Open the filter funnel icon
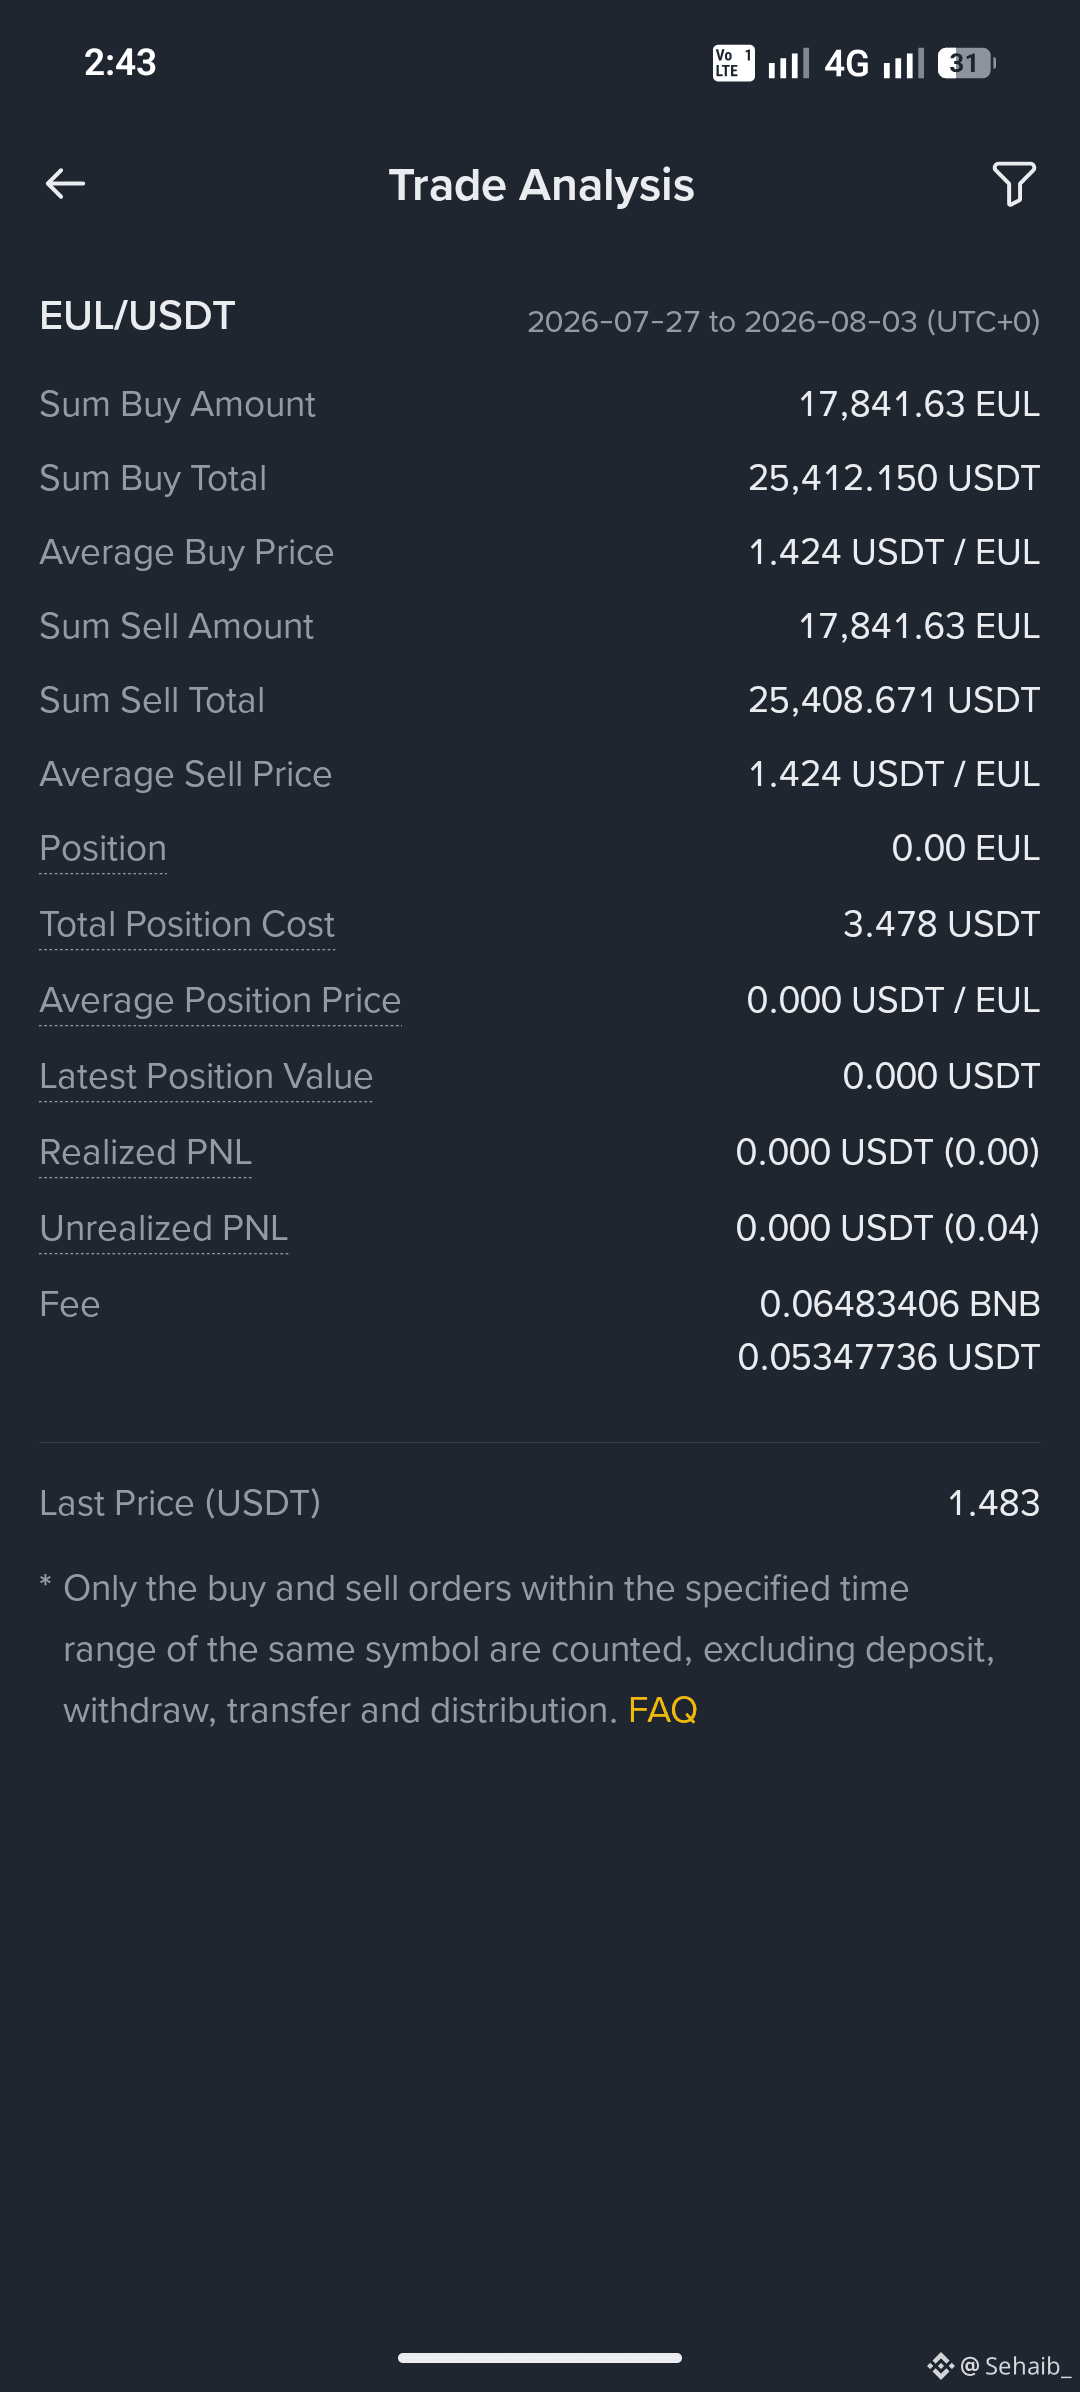Viewport: 1080px width, 2392px height. [1014, 184]
